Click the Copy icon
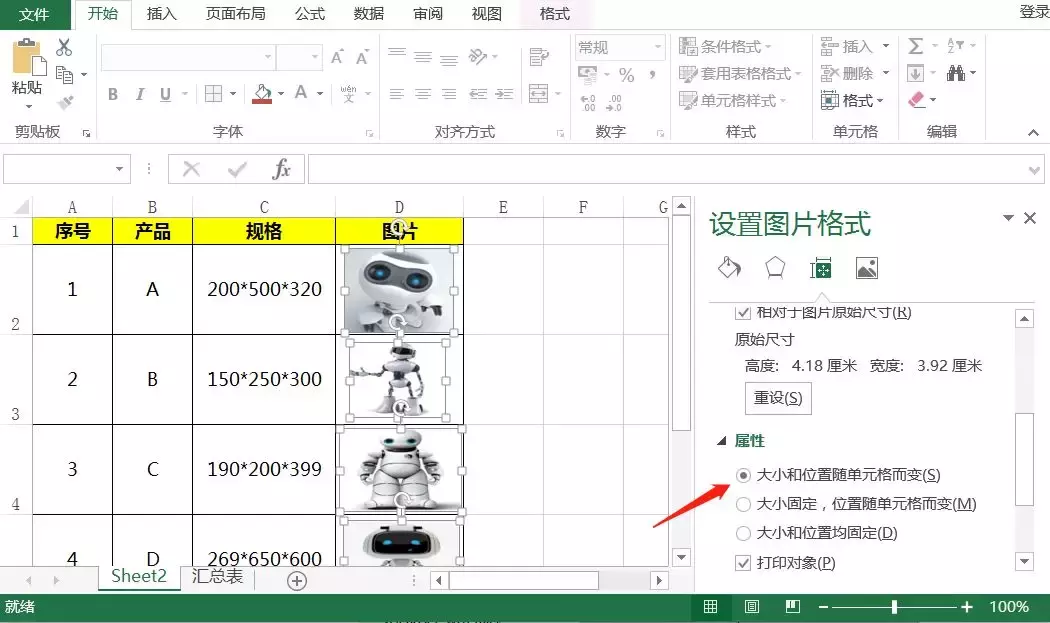 click(x=64, y=74)
